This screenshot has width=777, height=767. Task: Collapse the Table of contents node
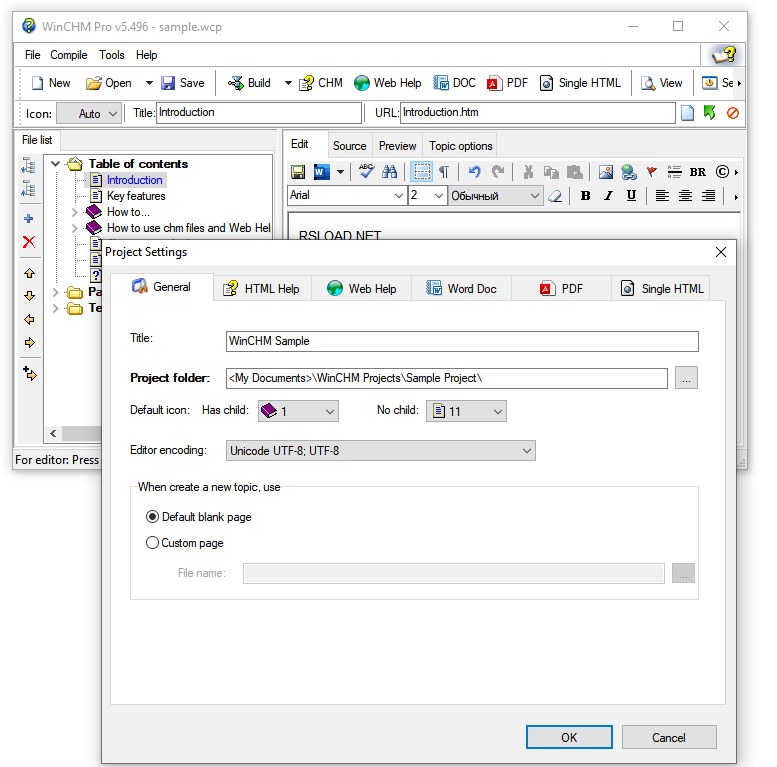56,164
